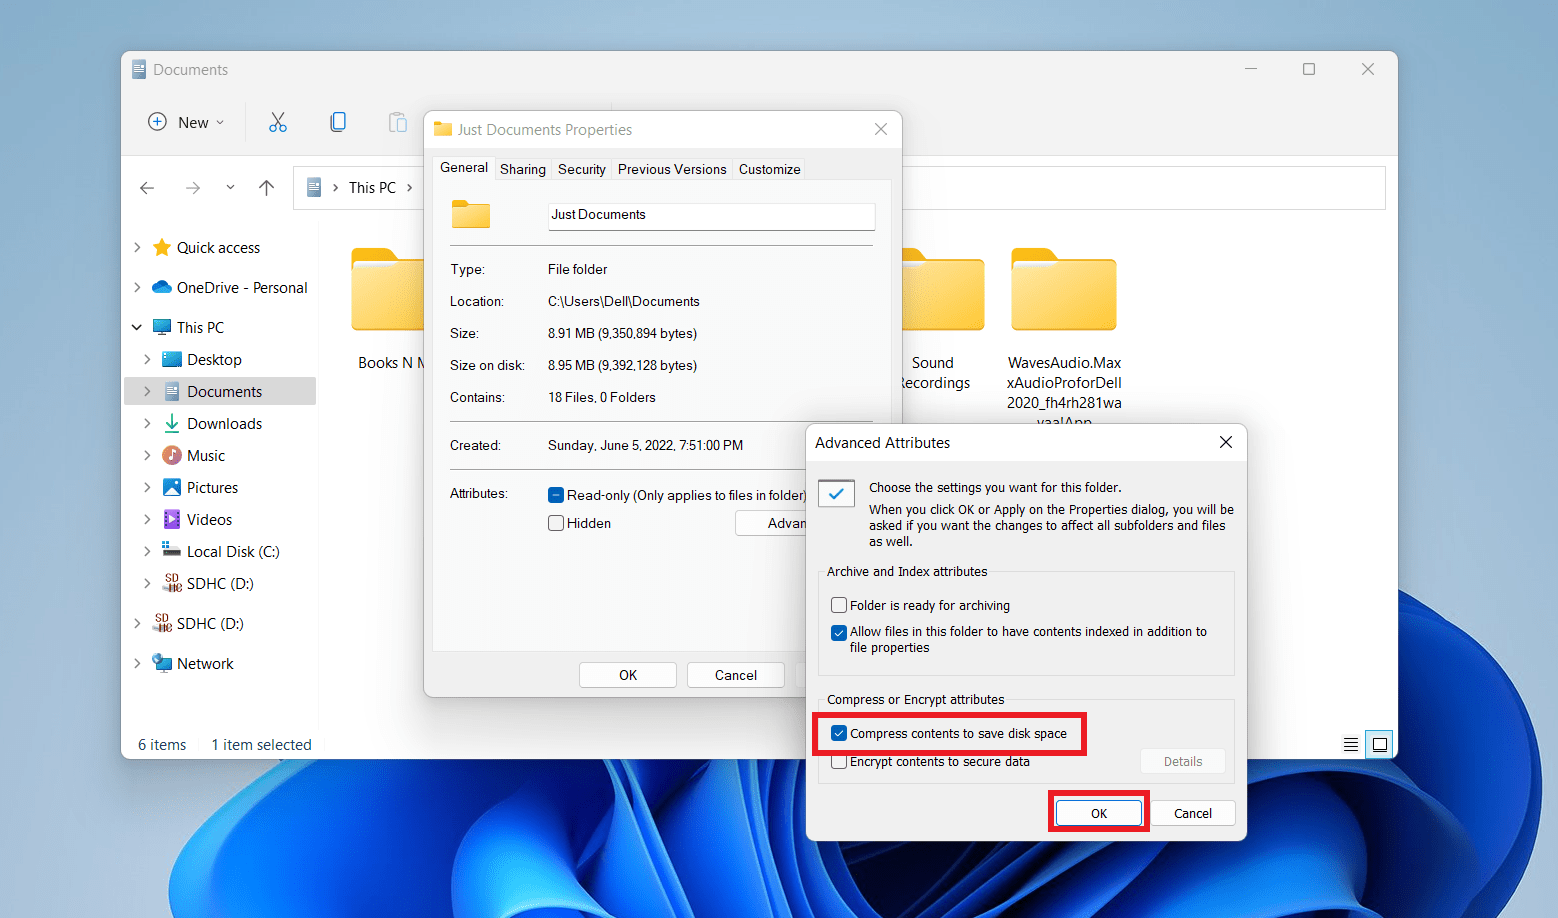Select the Cut scissors icon

pos(278,122)
